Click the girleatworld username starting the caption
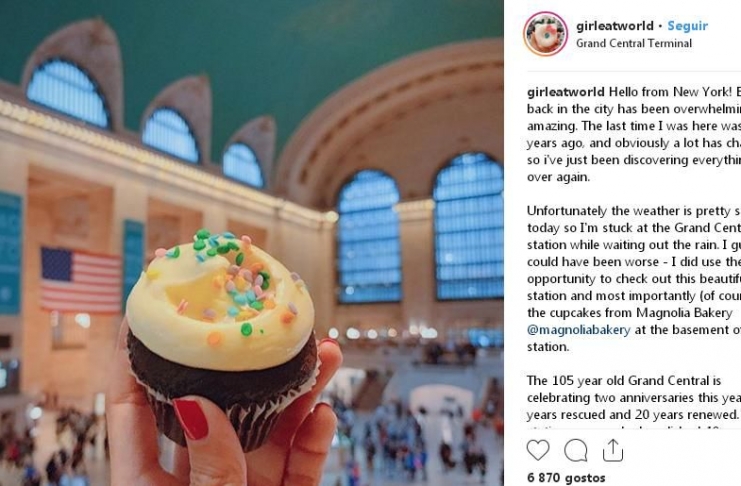The height and width of the screenshot is (486, 741). pos(566,92)
